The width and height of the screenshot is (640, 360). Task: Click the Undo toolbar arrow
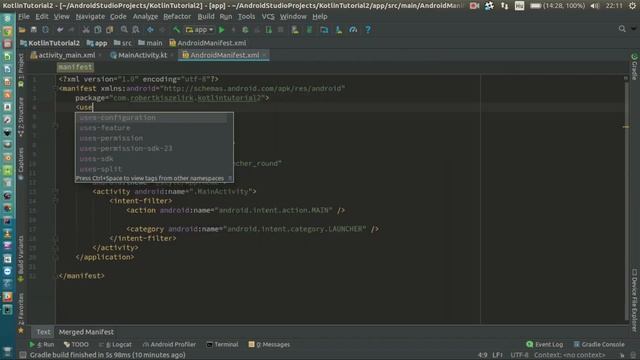pyautogui.click(x=60, y=30)
